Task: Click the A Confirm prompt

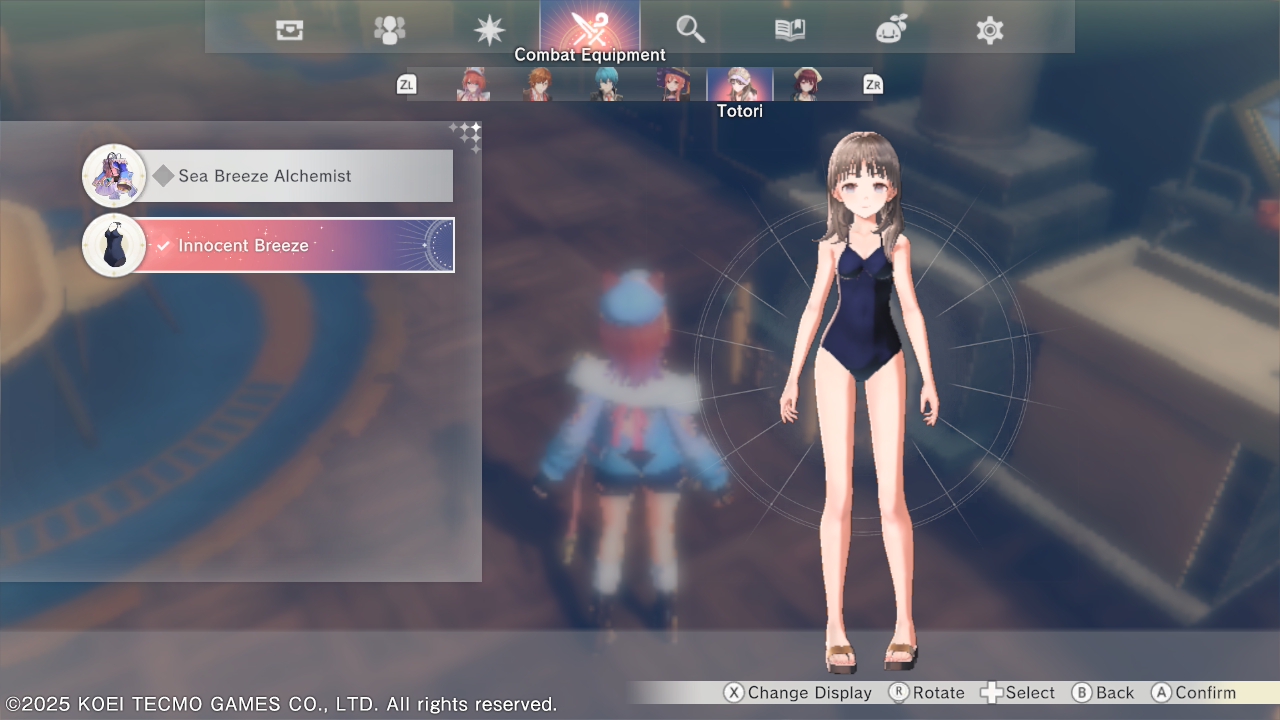Action: coord(1194,693)
